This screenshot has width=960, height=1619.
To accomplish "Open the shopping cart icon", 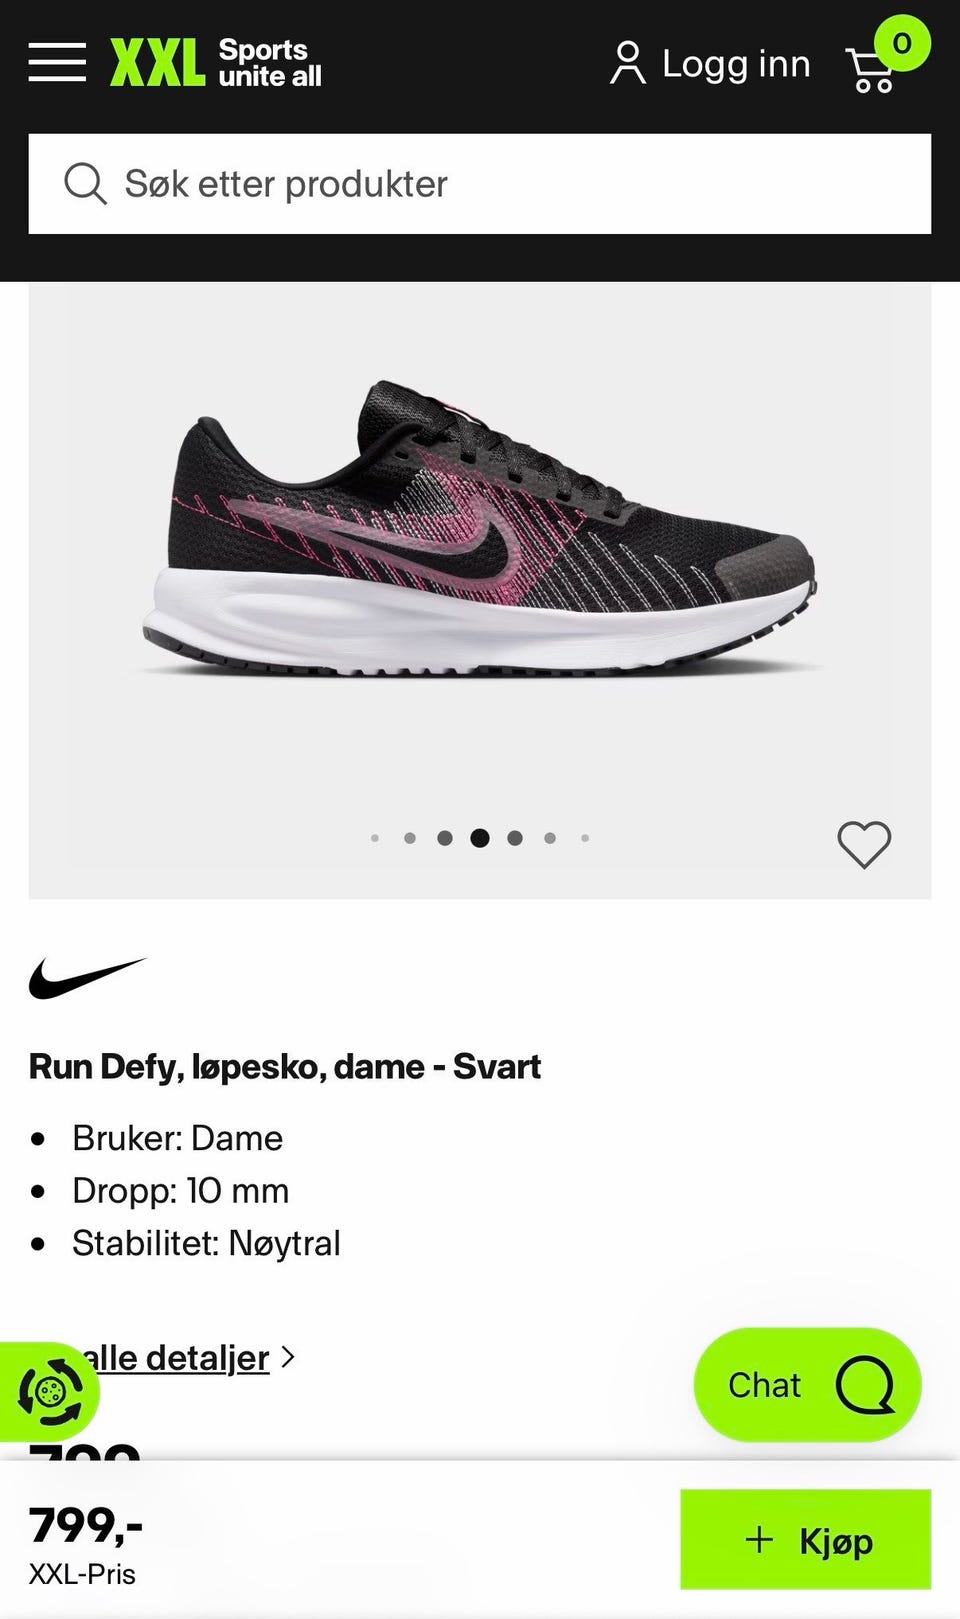I will pos(871,70).
